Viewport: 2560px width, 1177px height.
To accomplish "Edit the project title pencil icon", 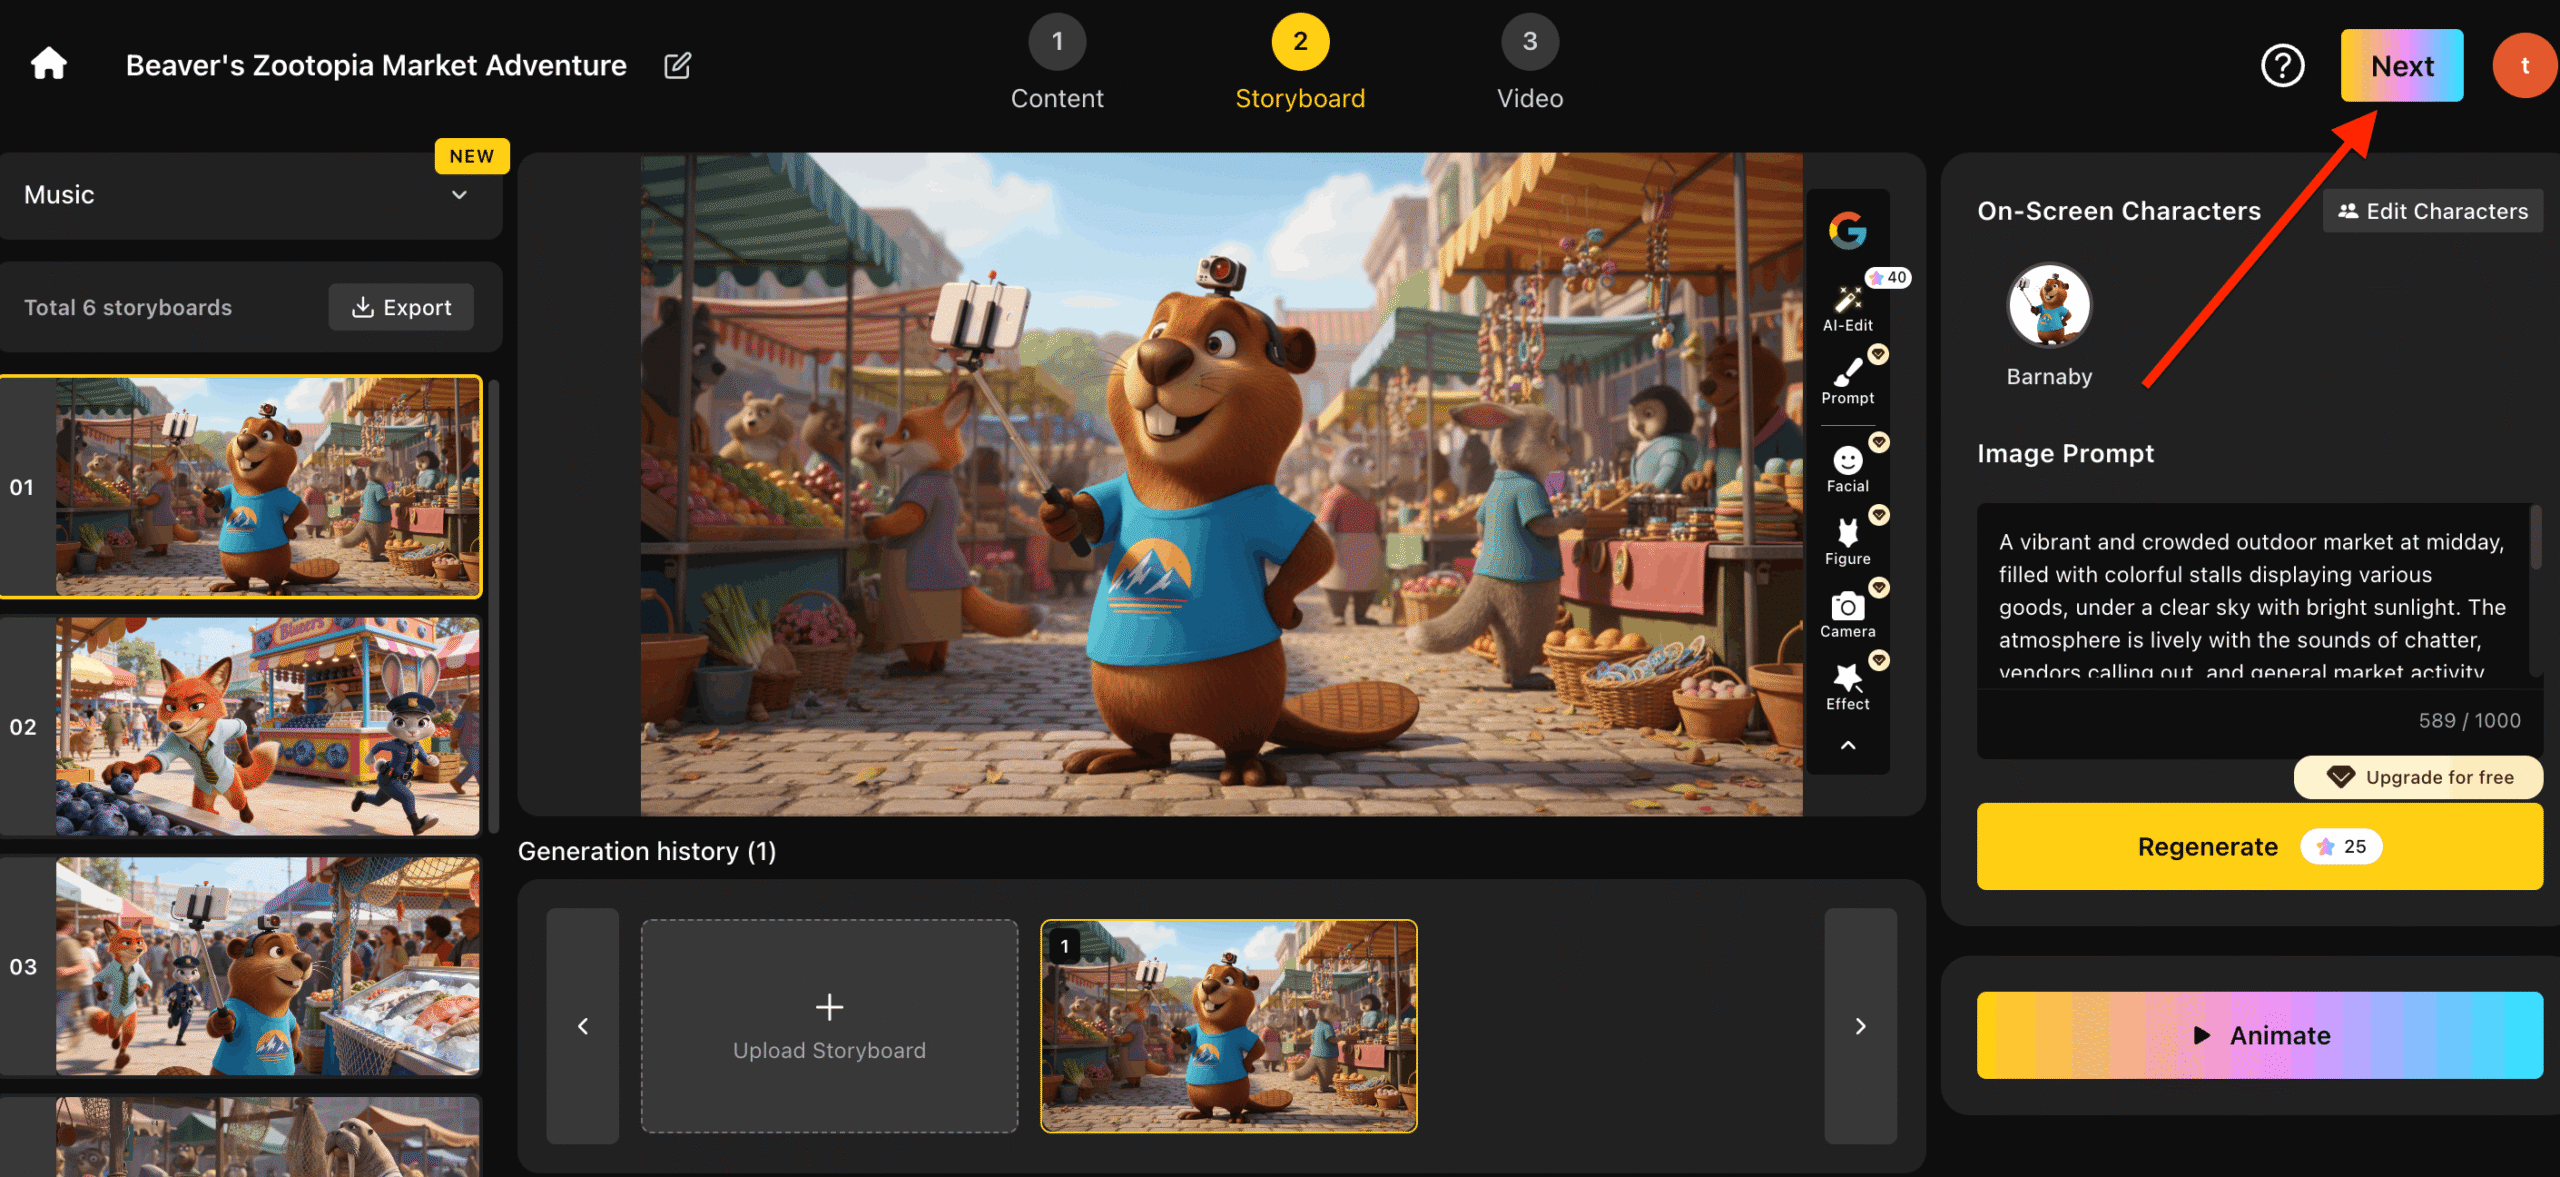I will tap(677, 65).
